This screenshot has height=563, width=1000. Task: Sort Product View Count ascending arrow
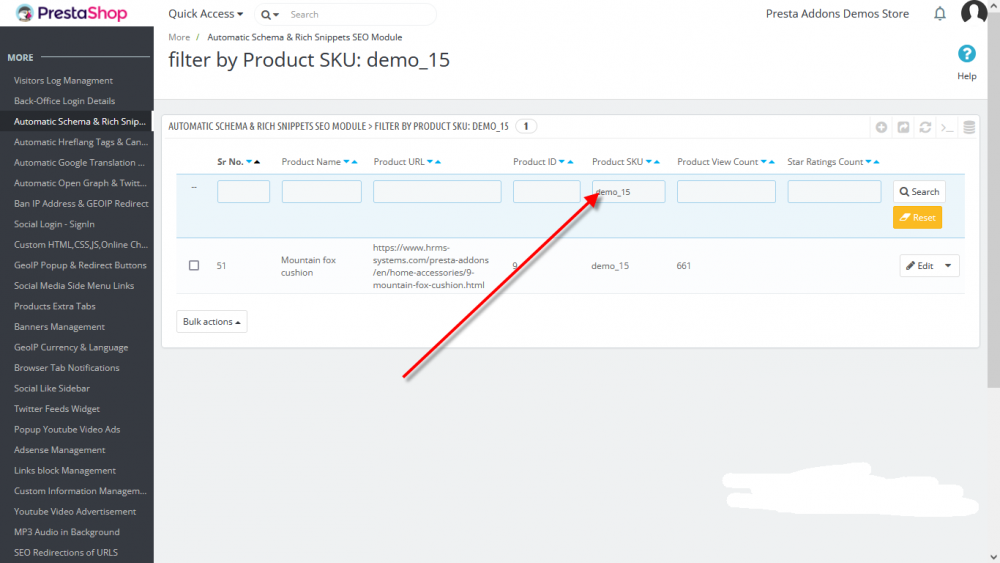(772, 162)
